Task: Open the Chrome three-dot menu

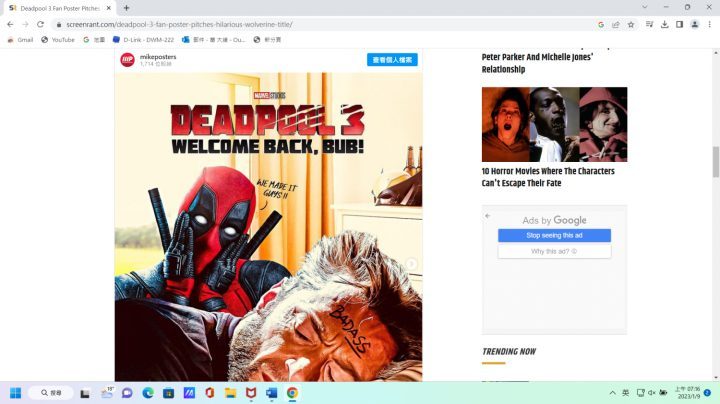Action: click(x=709, y=24)
